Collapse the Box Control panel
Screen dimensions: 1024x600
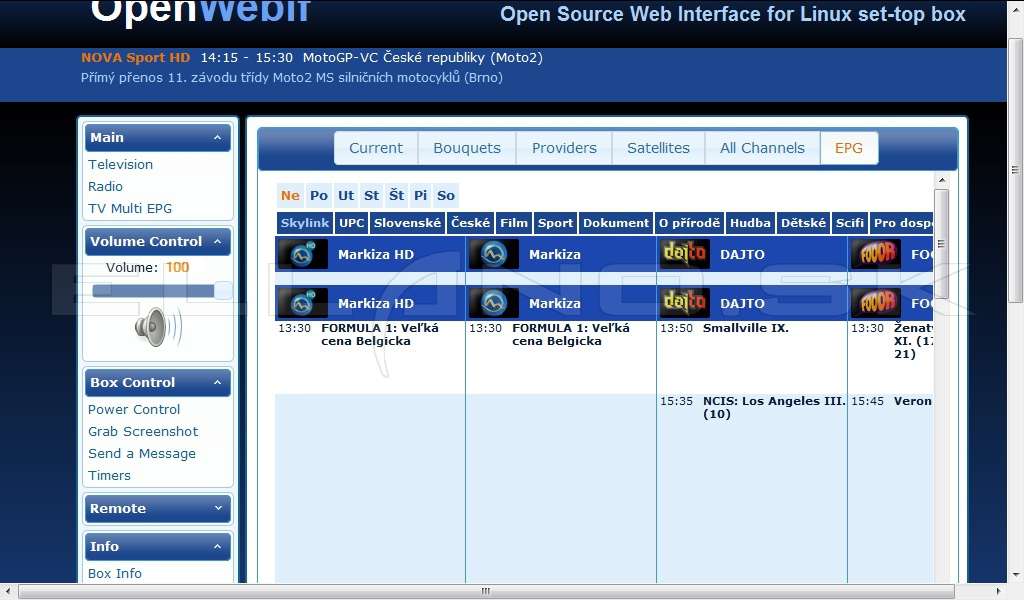(217, 383)
